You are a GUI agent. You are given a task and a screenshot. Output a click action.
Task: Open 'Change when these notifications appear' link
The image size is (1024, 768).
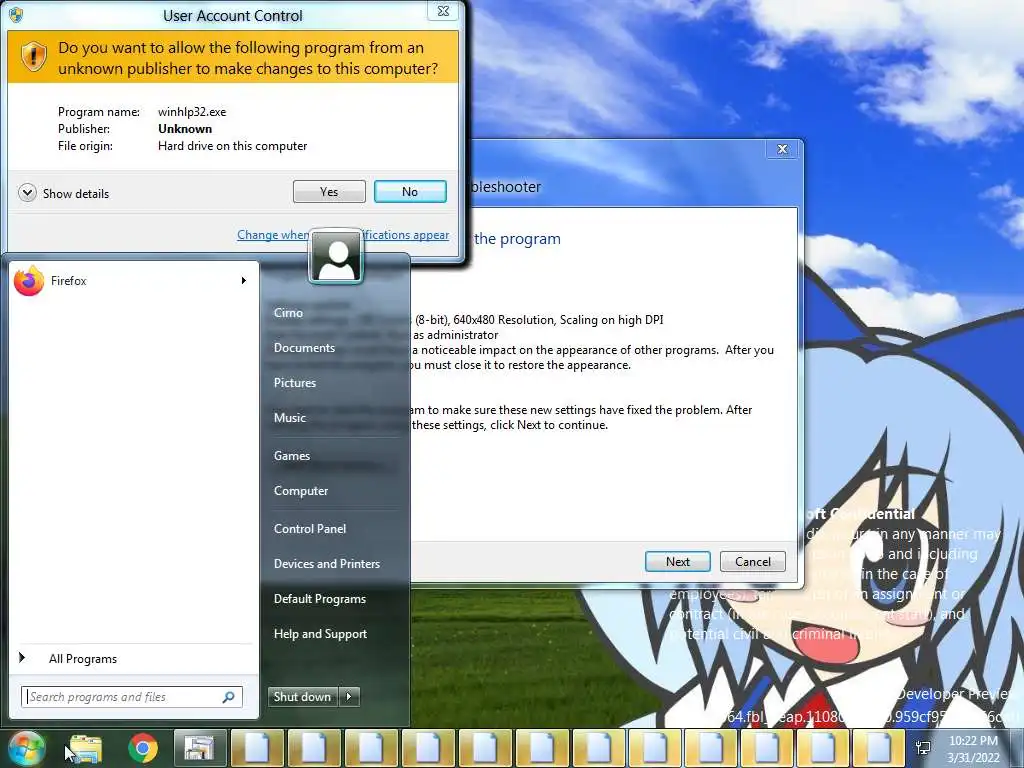click(x=343, y=234)
